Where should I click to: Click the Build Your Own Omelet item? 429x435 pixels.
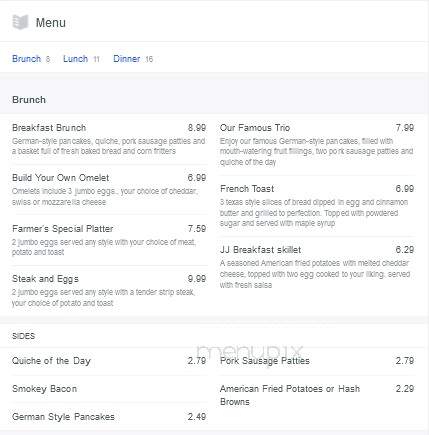pos(109,189)
